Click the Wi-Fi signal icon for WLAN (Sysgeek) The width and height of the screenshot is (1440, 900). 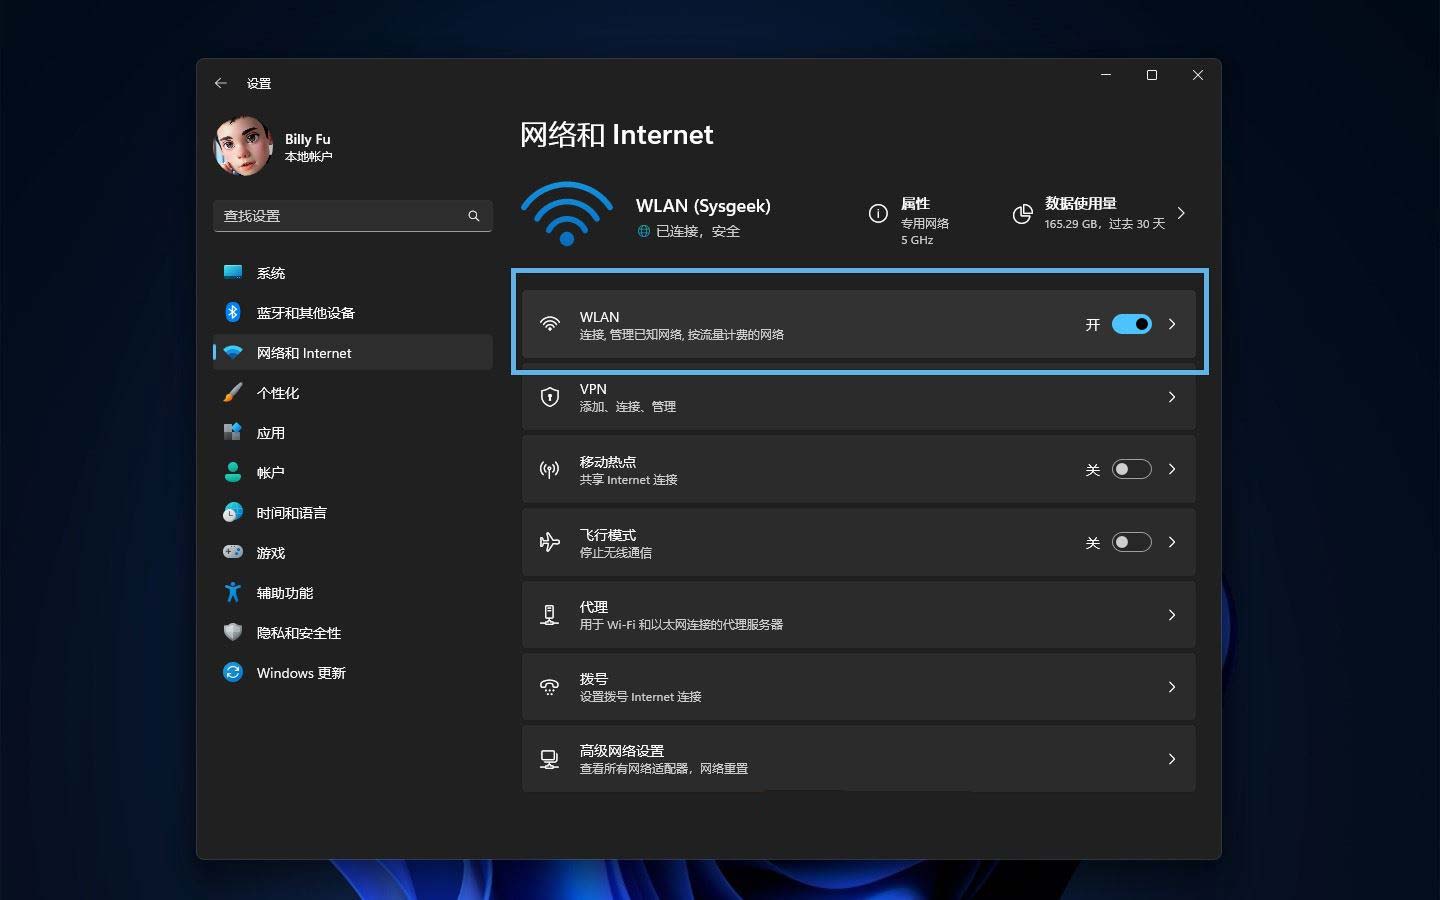coord(567,212)
